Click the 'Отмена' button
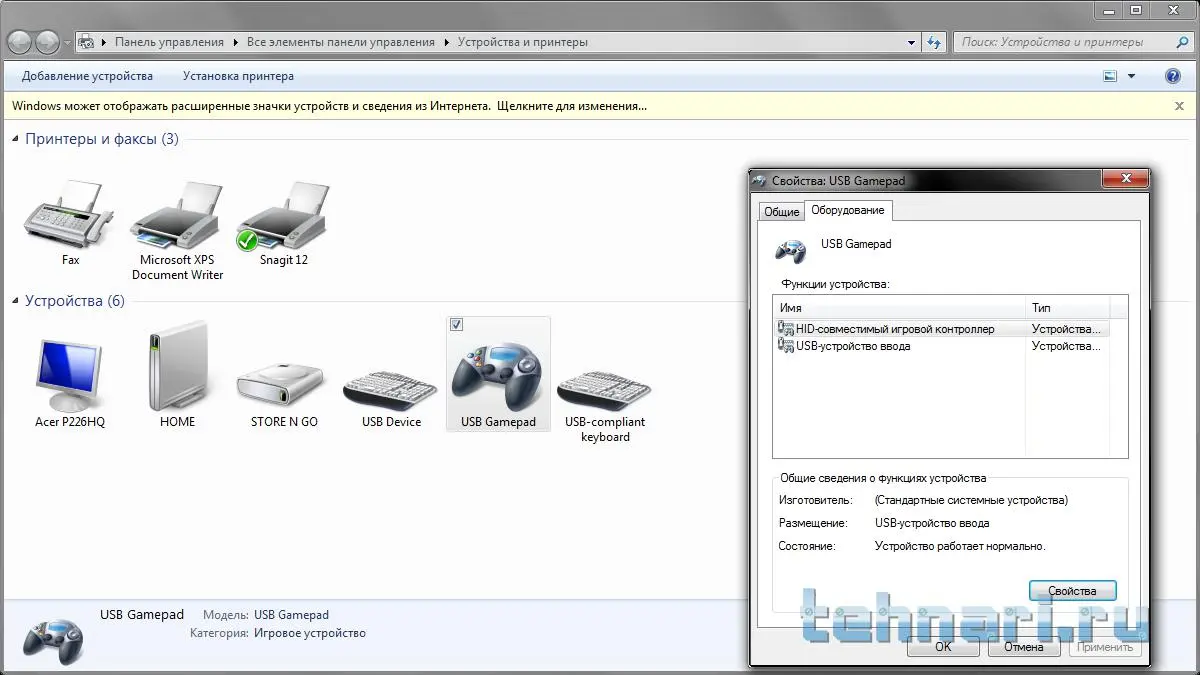 pyautogui.click(x=1024, y=647)
